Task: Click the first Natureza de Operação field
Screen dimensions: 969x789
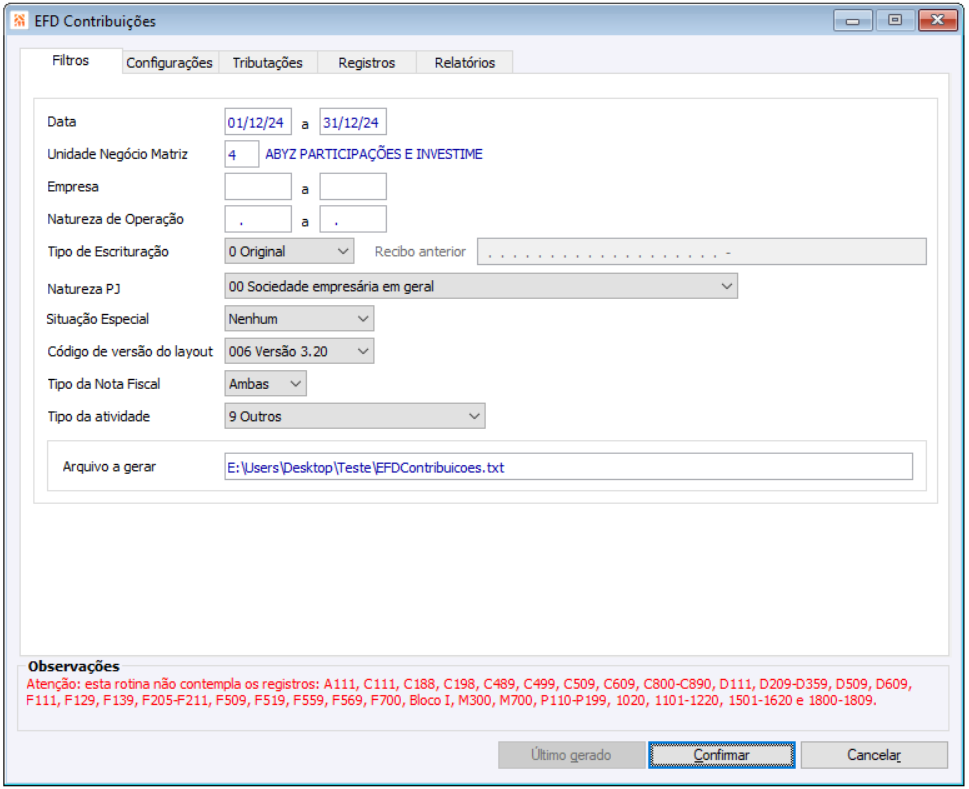Action: [x=258, y=219]
